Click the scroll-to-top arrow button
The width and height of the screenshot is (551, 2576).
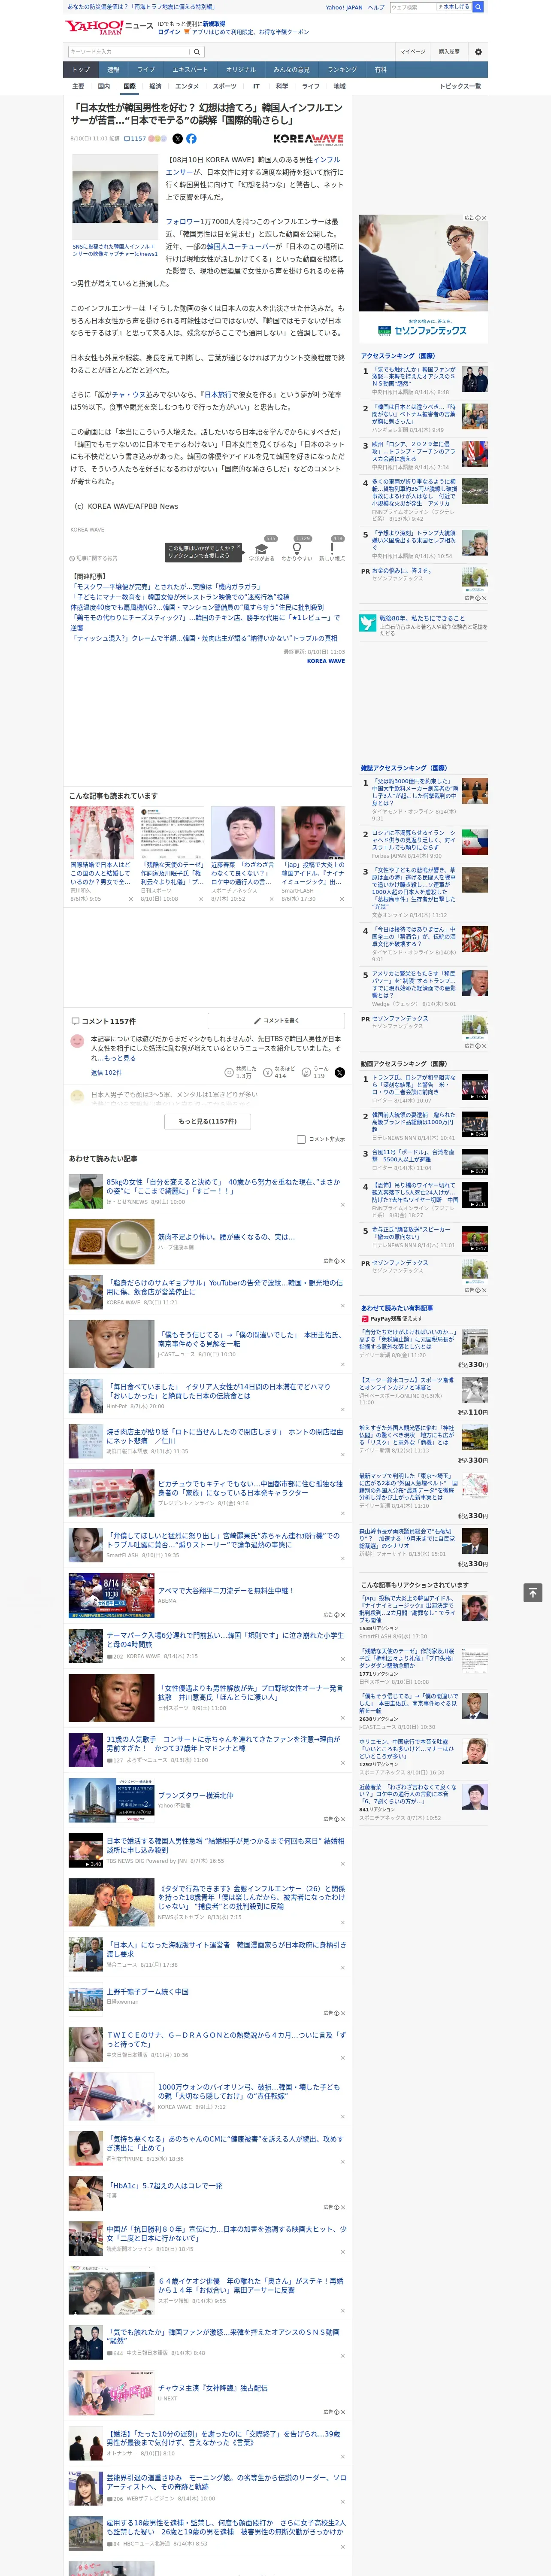[x=533, y=1592]
